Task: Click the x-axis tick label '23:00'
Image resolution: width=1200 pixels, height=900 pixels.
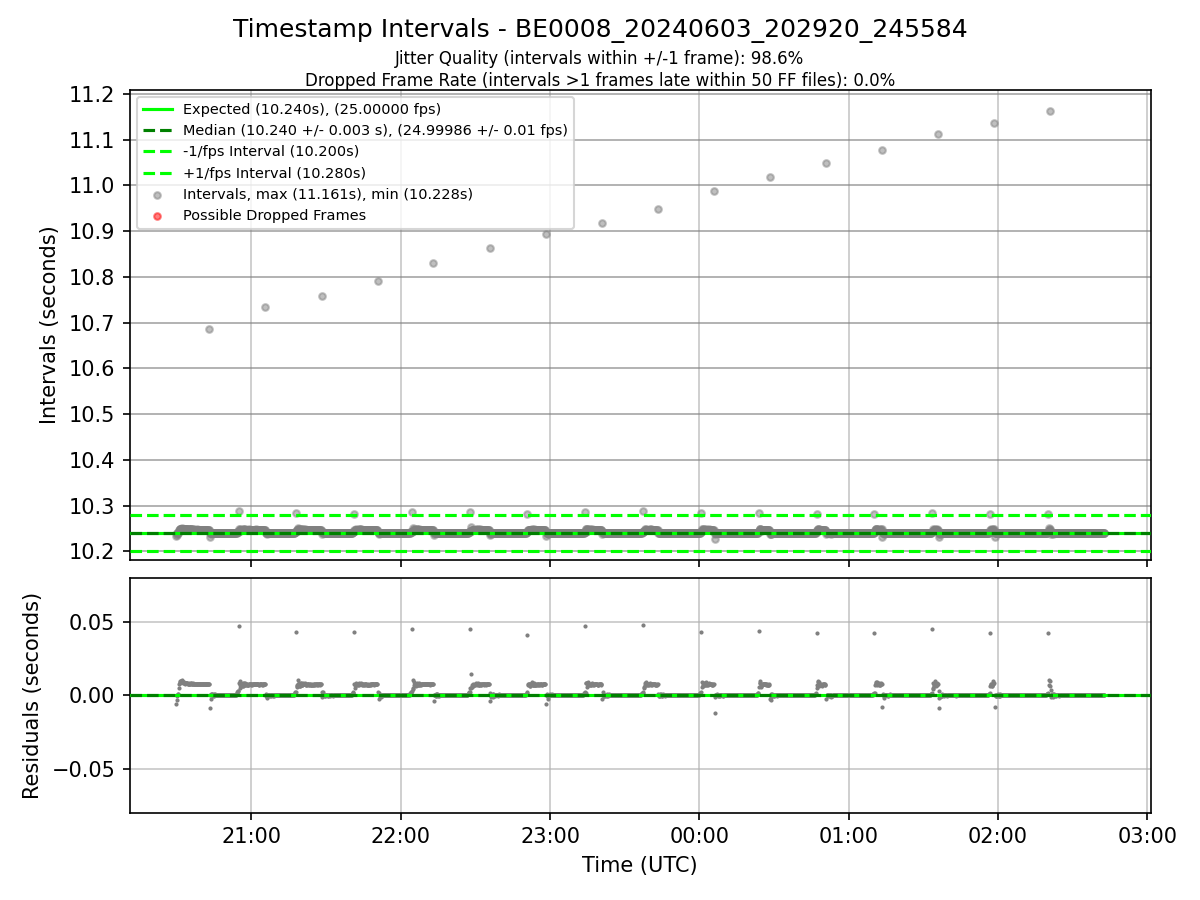Action: click(550, 834)
